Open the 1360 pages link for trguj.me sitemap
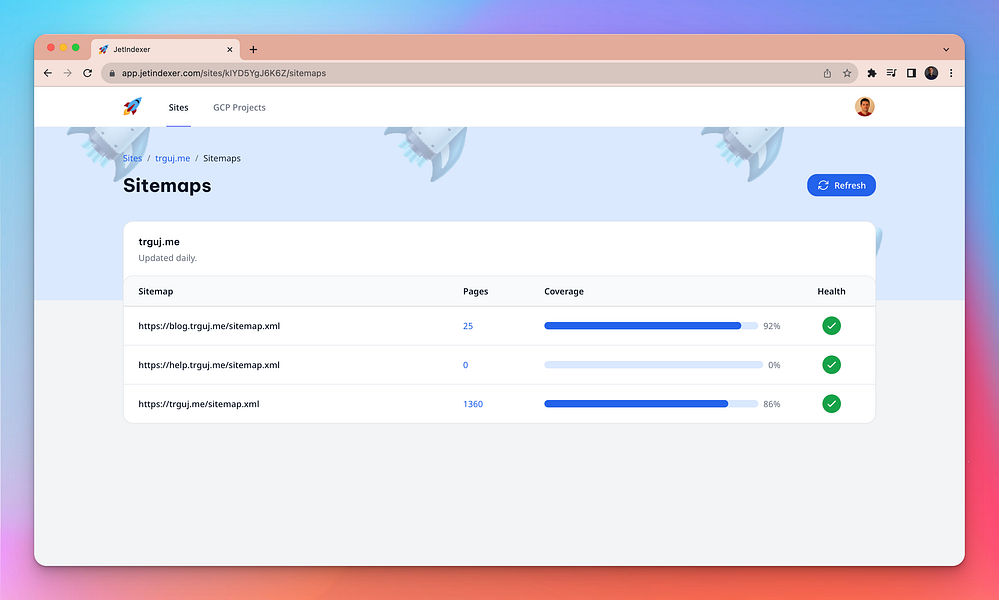 point(473,404)
